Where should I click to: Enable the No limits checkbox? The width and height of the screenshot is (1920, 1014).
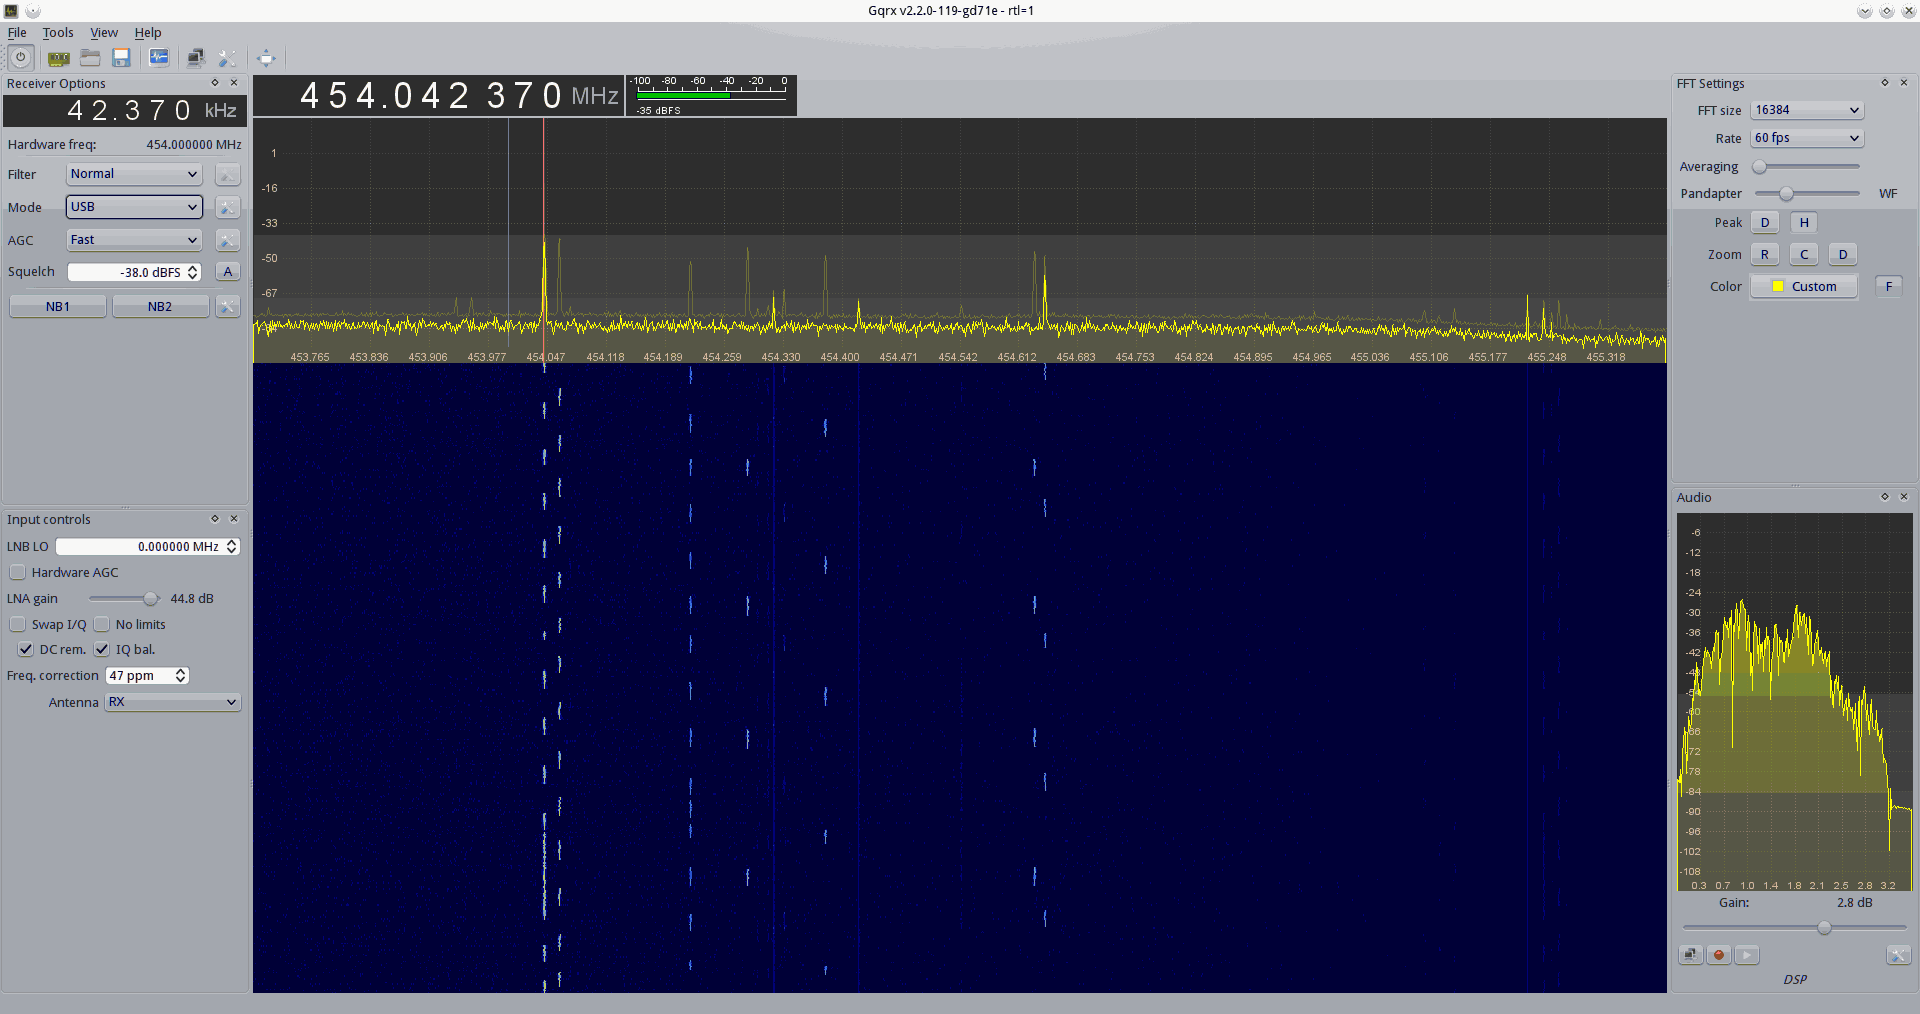pos(102,624)
